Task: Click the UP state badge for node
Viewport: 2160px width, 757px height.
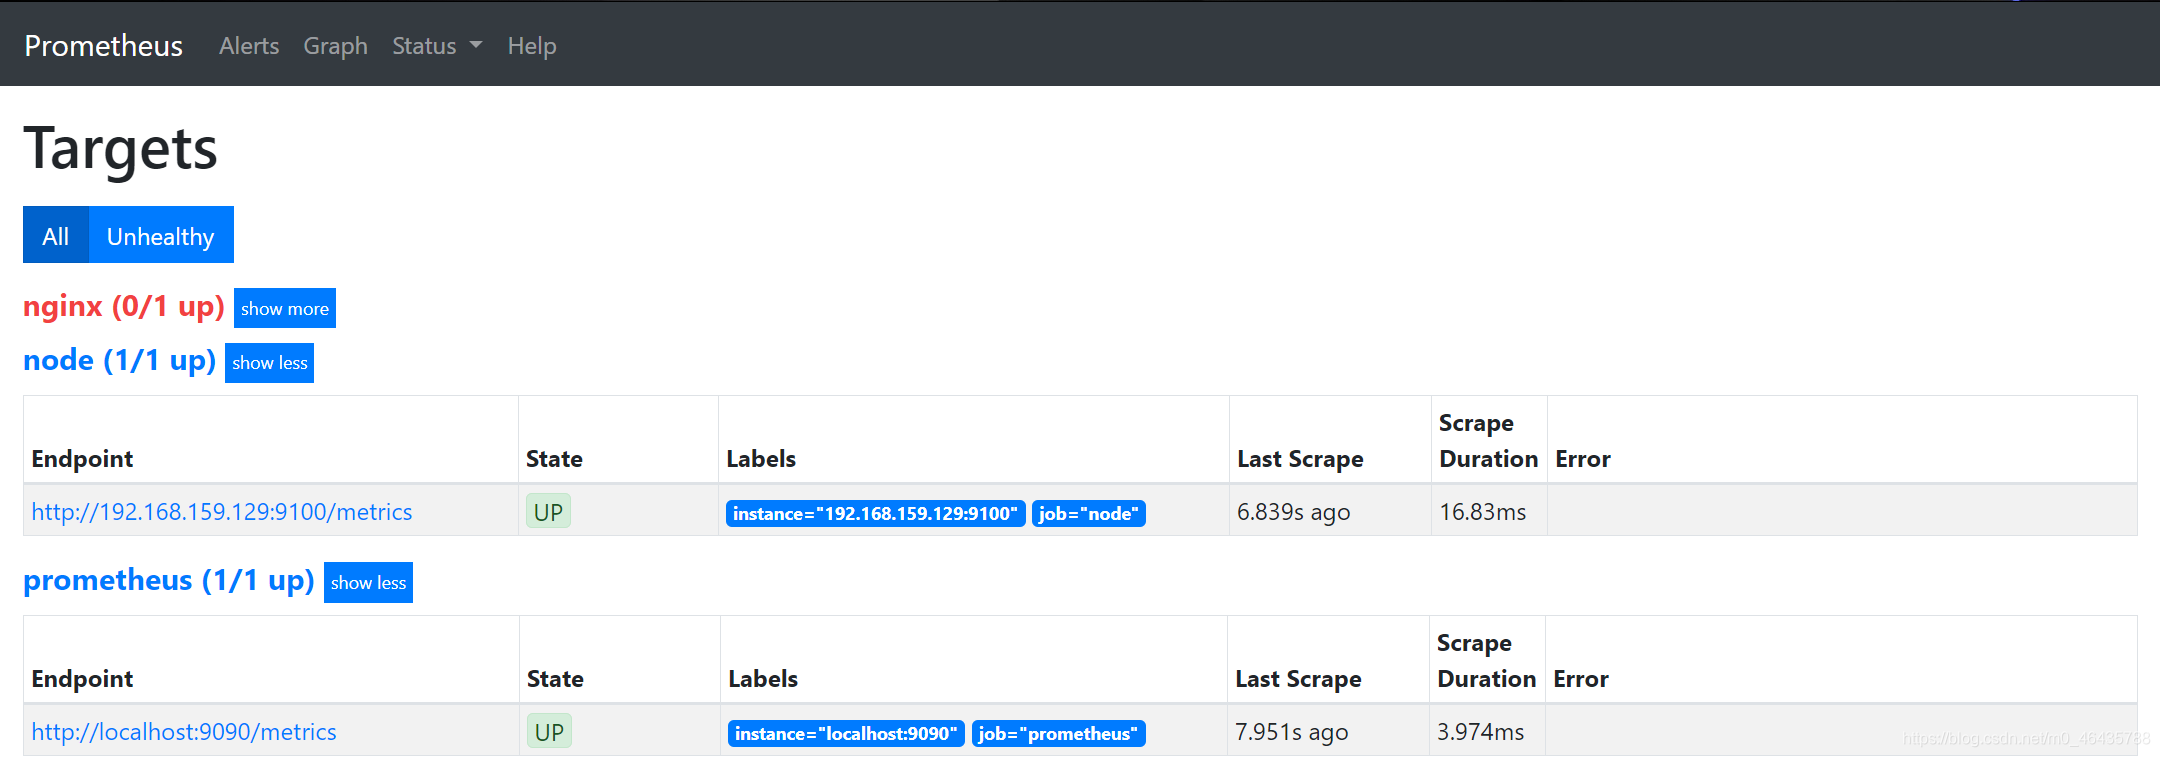Action: [548, 512]
